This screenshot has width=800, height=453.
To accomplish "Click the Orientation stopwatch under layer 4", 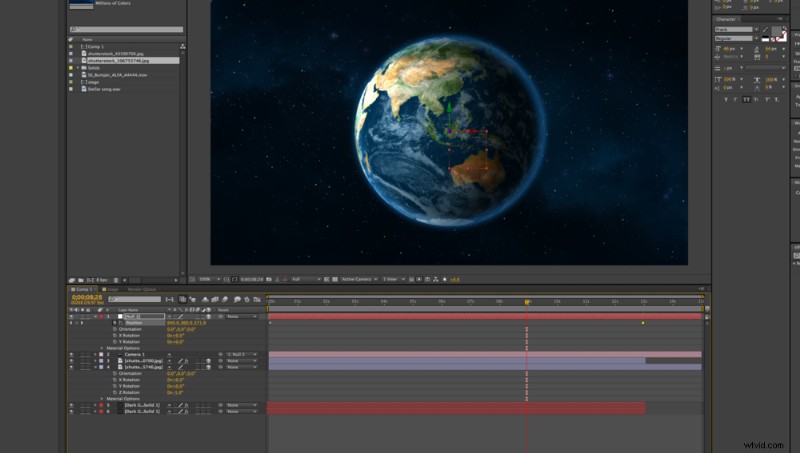I will click(x=115, y=373).
